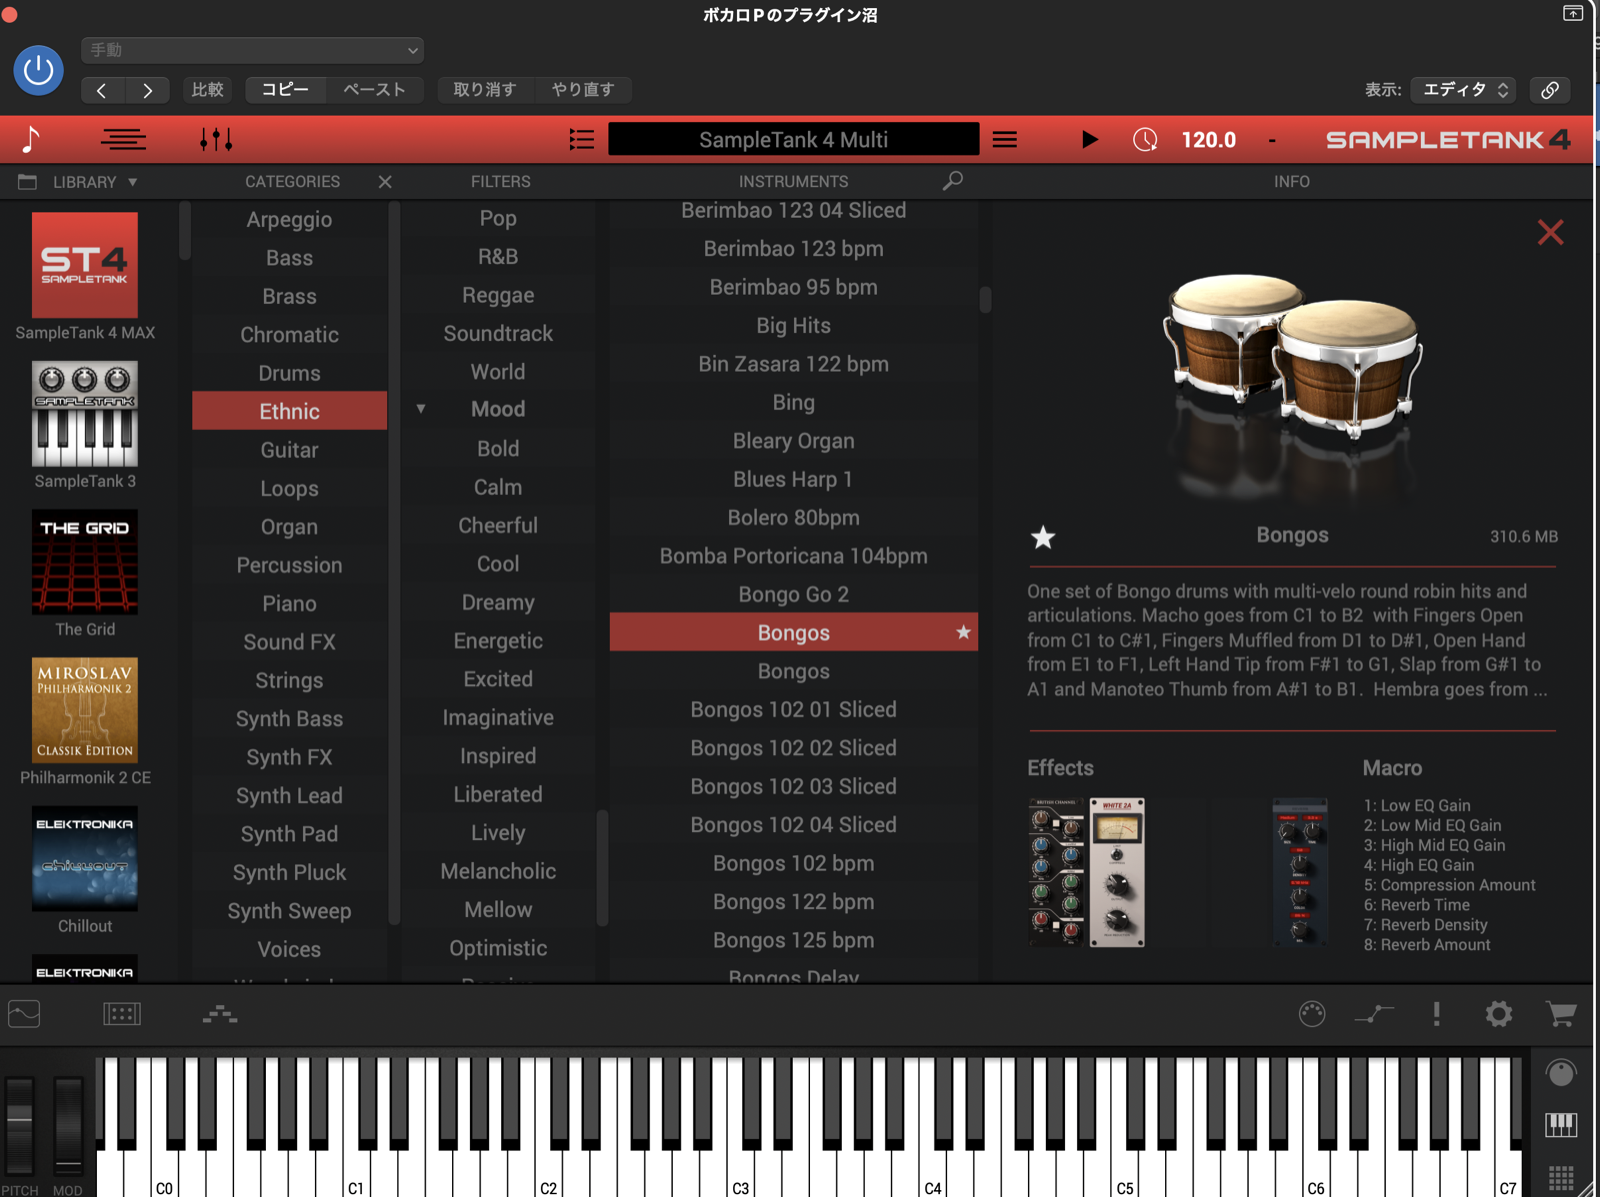Image resolution: width=1600 pixels, height=1197 pixels.
Task: Open the layers stair-step icon
Action: click(220, 1015)
